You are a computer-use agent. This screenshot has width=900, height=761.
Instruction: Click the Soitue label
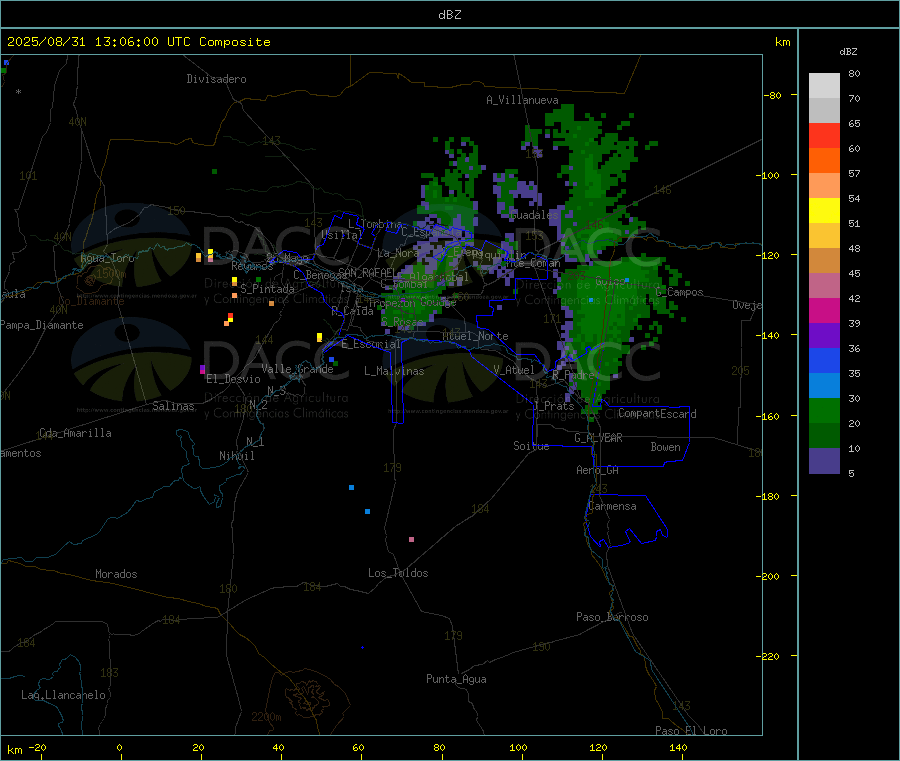(531, 446)
